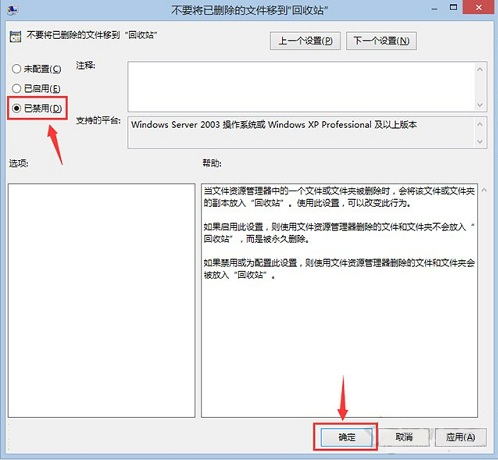The width and height of the screenshot is (498, 460).
Task: Click the policy icon in the title bar
Action: tap(13, 10)
